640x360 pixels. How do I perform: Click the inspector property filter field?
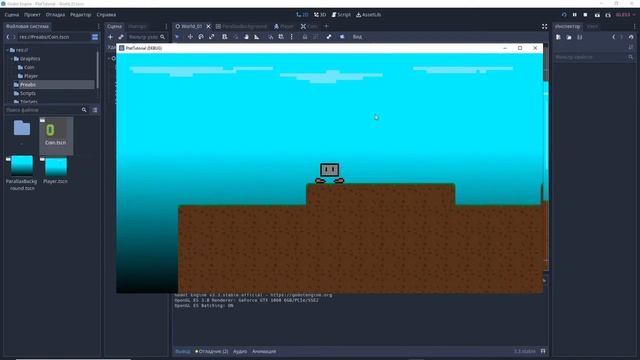point(594,57)
